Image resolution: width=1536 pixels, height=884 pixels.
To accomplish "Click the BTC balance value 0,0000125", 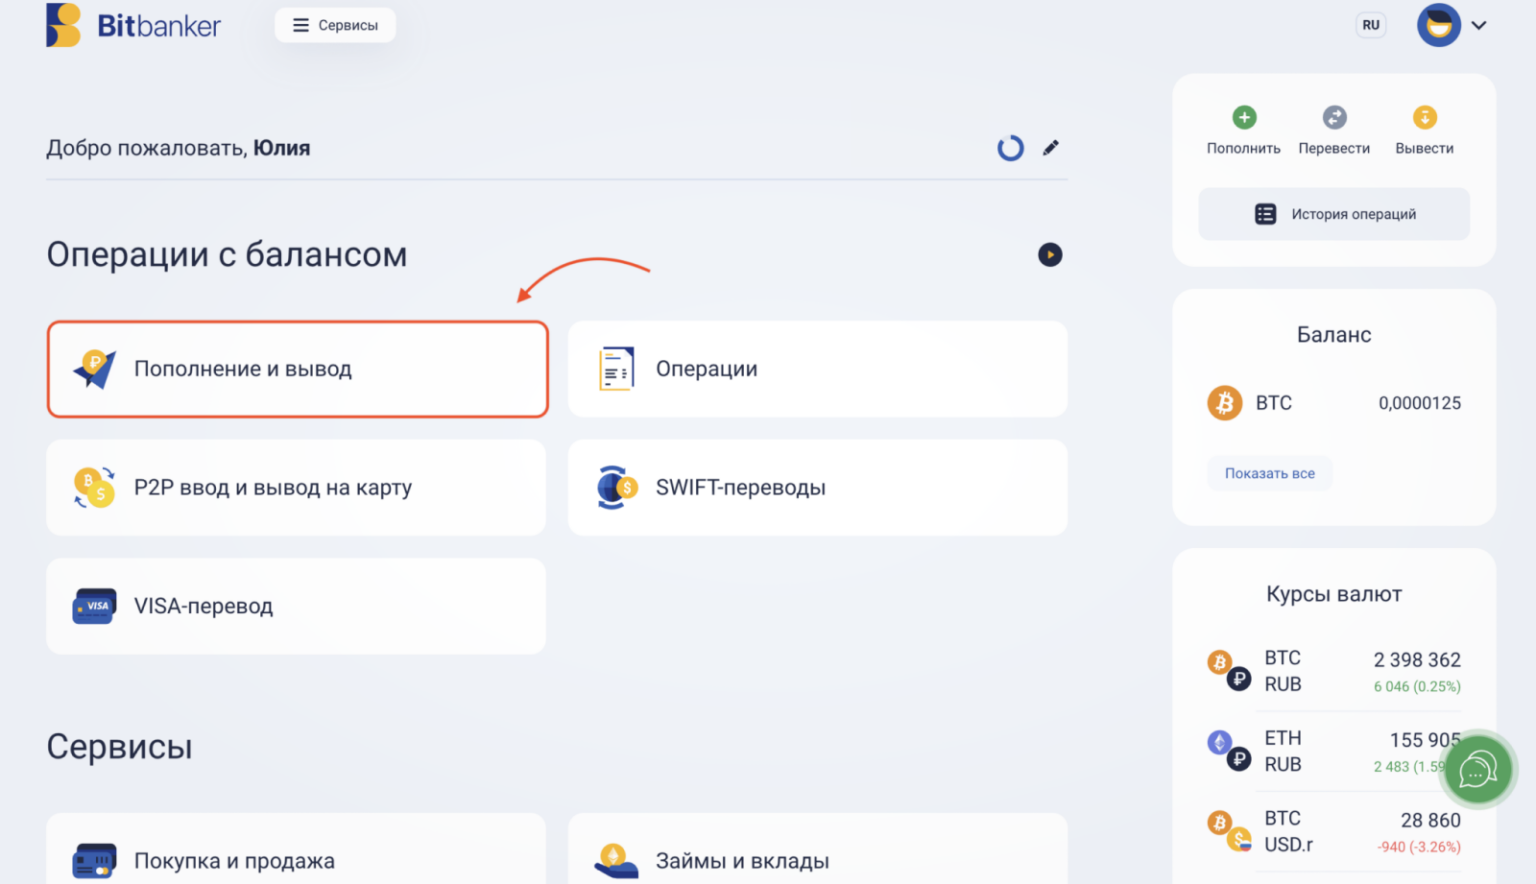I will tap(1420, 403).
